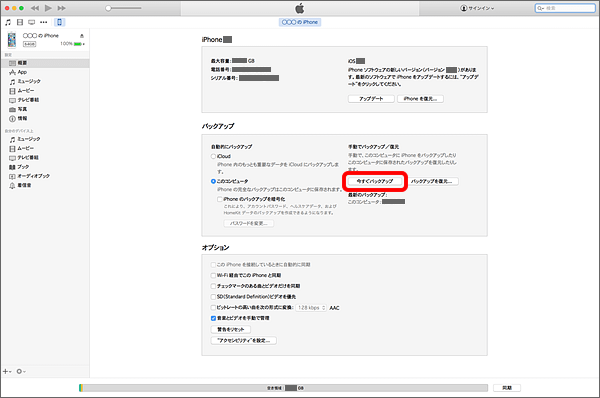This screenshot has height=398, width=600.
Task: Click the アクセシビリティを設定 button
Action: (244, 341)
